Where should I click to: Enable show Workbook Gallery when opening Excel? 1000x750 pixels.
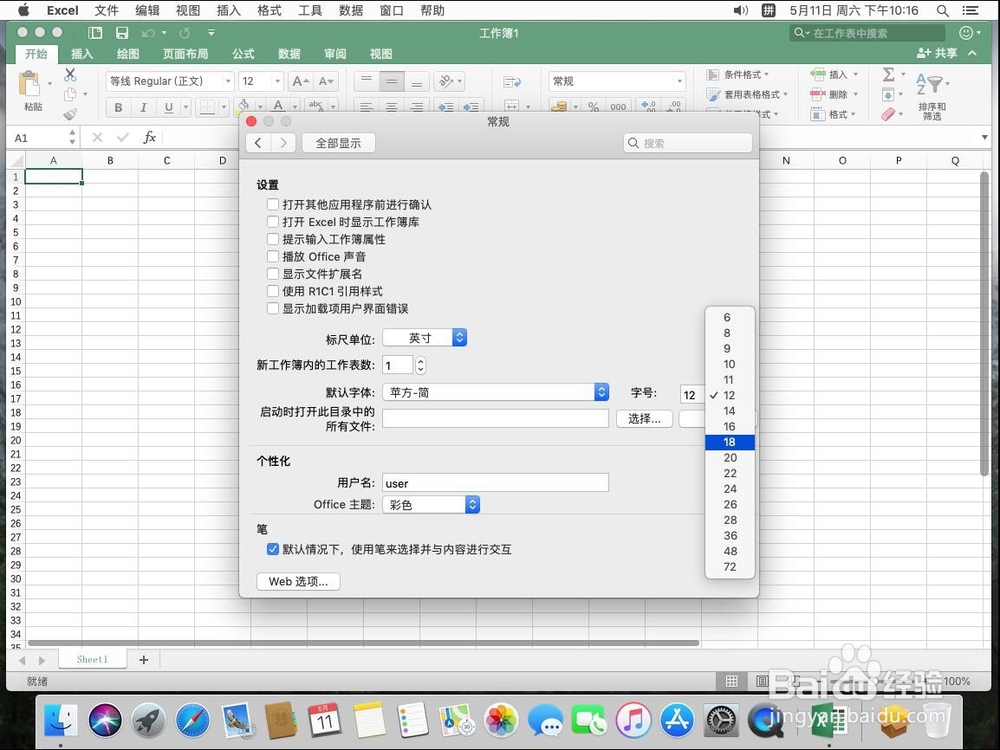[x=273, y=221]
